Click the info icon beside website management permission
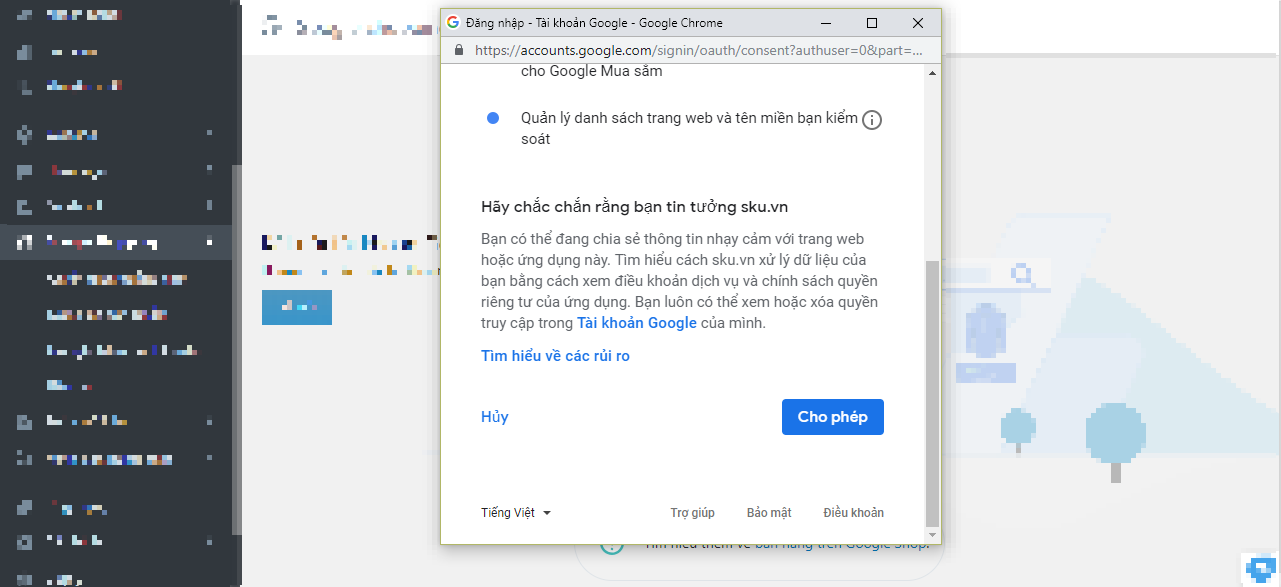Image resolution: width=1281 pixels, height=587 pixels. point(872,120)
